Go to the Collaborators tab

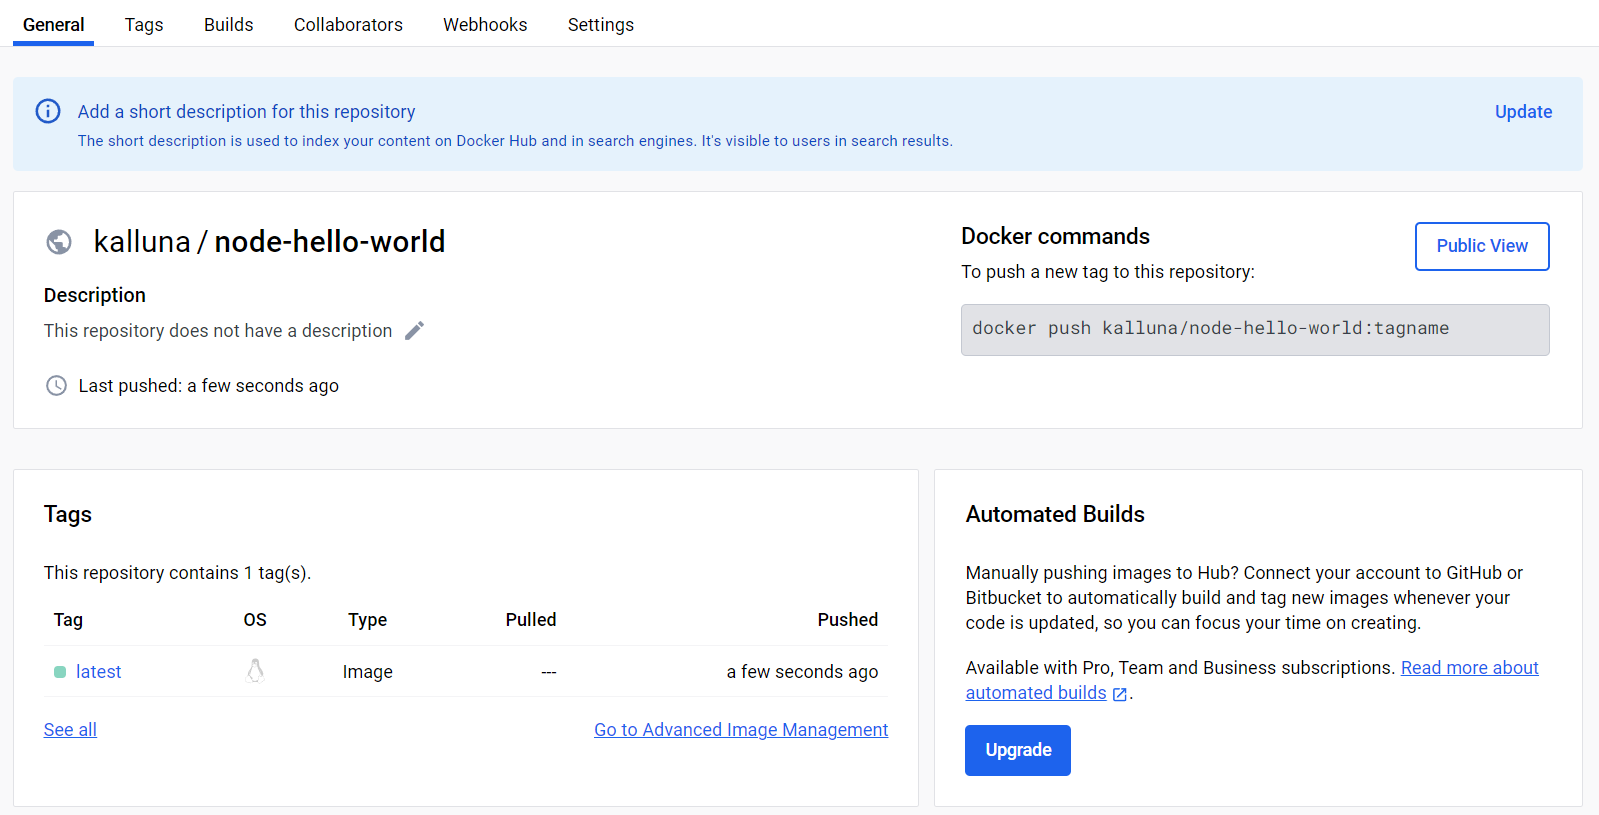pos(348,24)
